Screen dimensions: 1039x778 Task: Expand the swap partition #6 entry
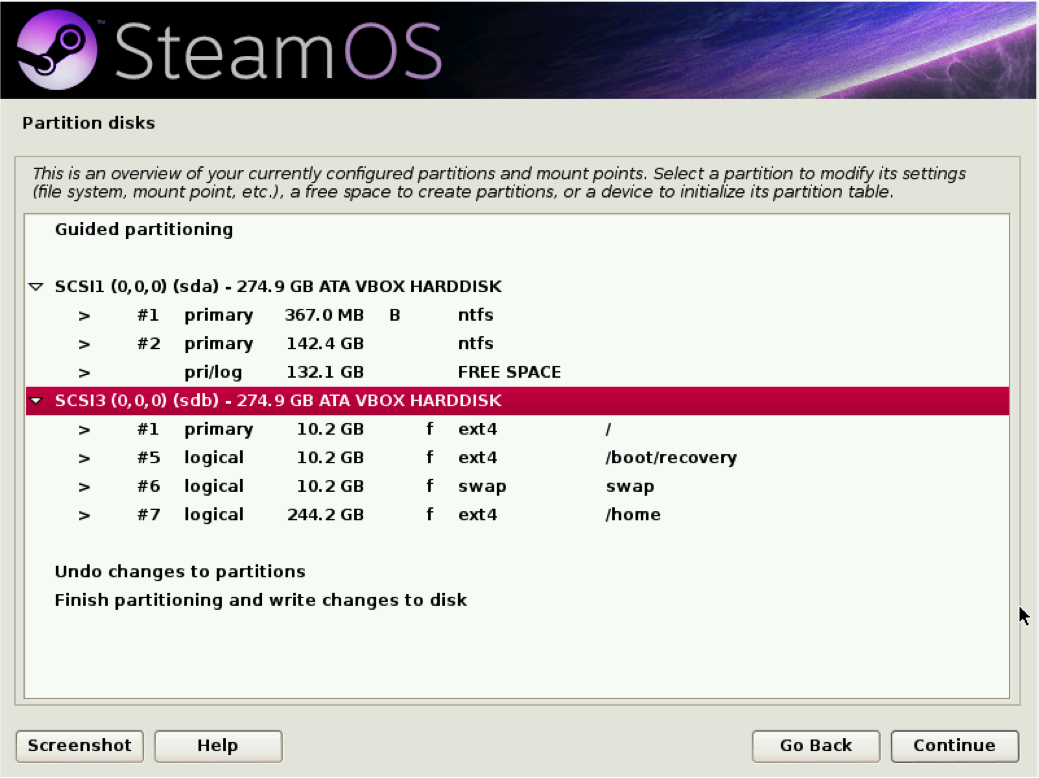coord(83,486)
